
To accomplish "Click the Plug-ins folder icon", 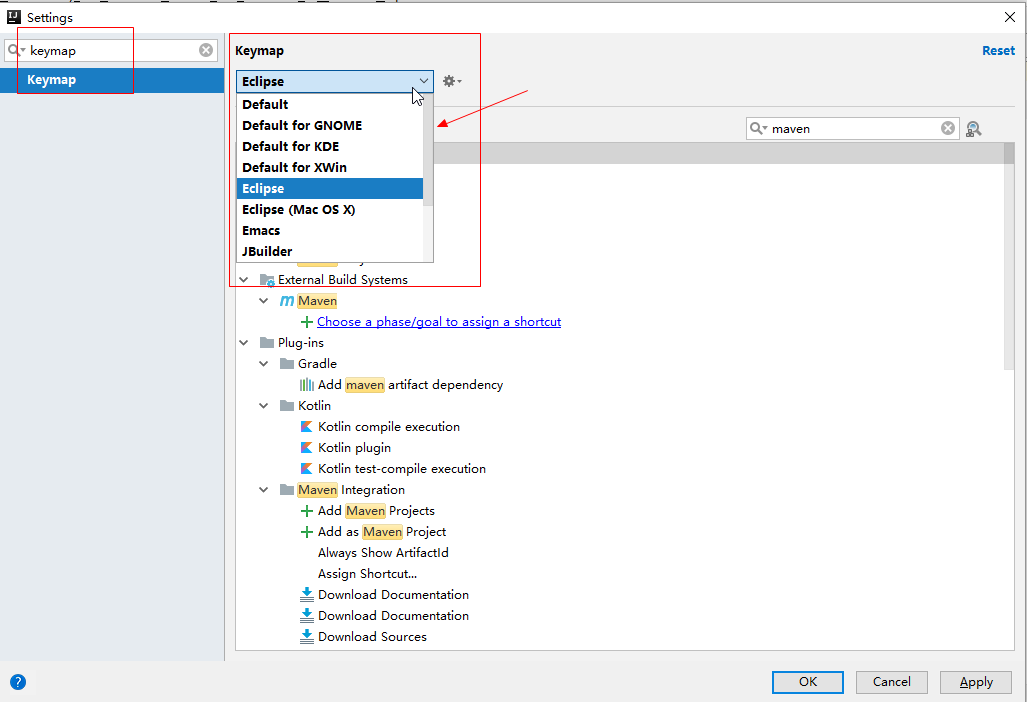I will point(267,343).
